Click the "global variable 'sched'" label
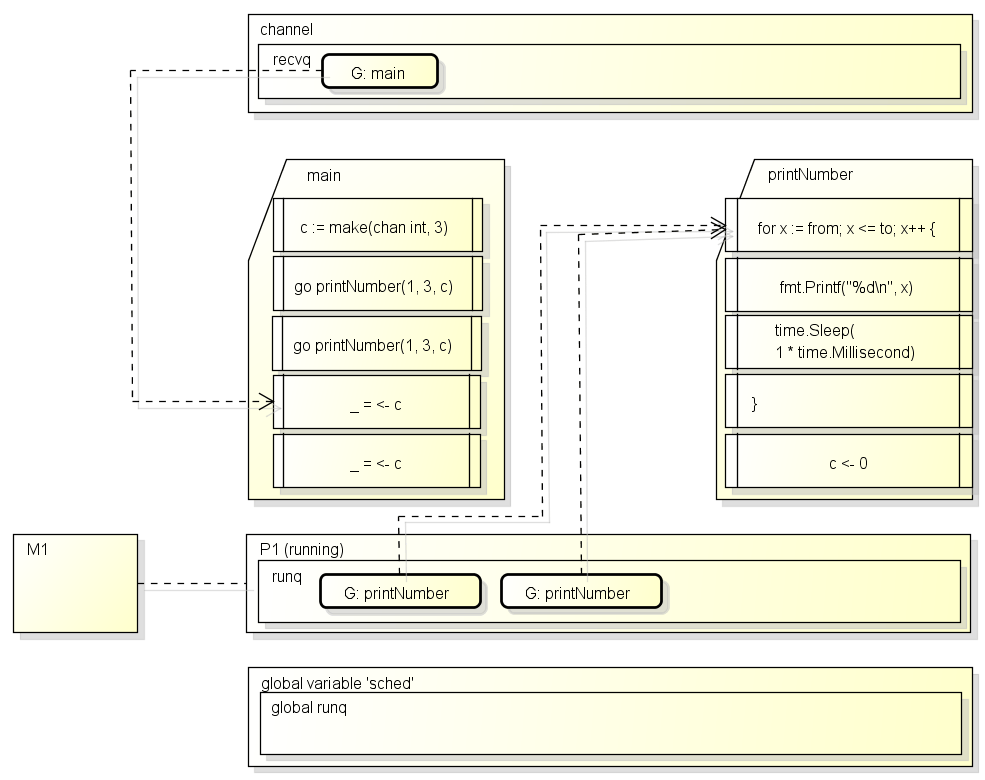 [337, 683]
